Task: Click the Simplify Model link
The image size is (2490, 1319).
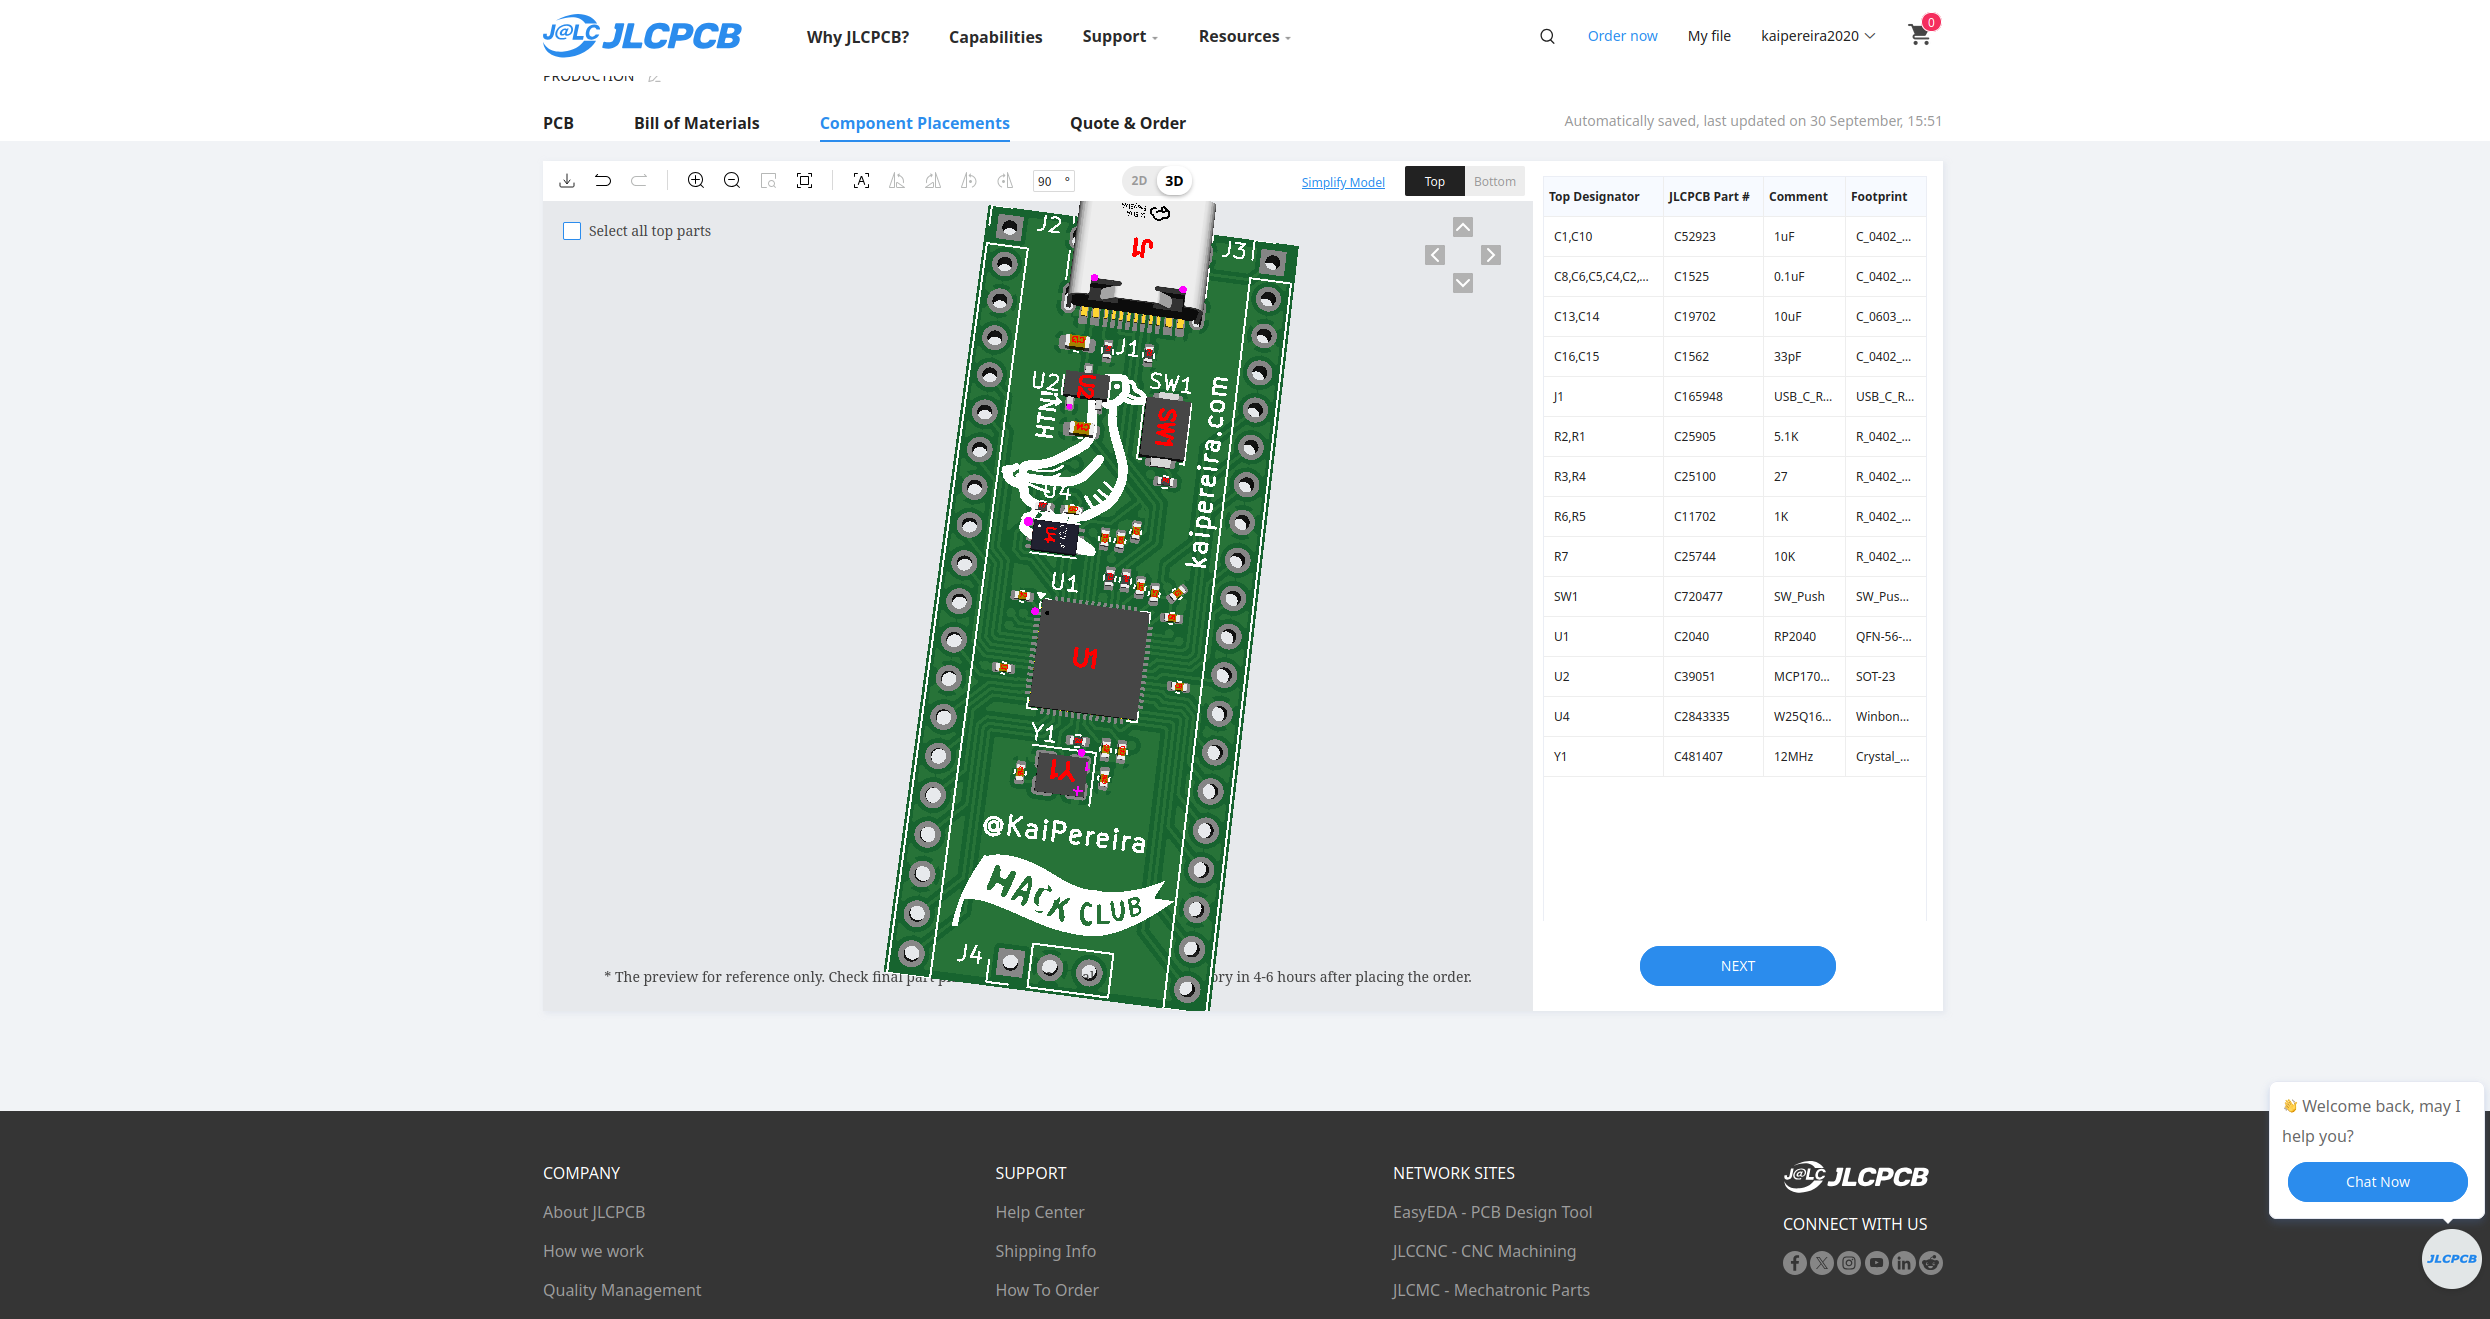Action: coord(1343,182)
